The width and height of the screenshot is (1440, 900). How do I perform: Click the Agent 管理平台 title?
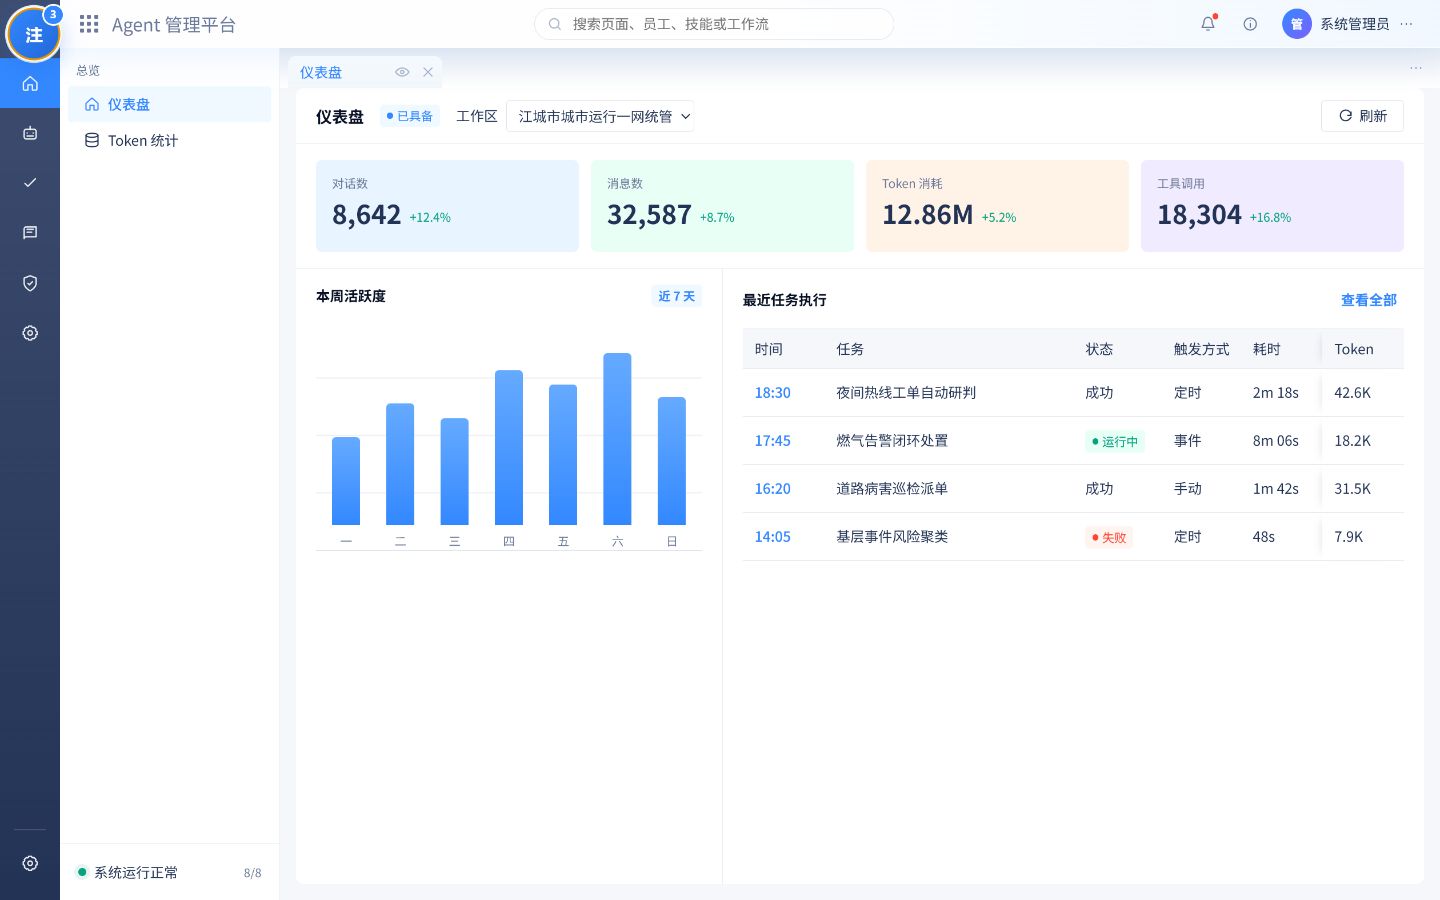click(x=174, y=24)
